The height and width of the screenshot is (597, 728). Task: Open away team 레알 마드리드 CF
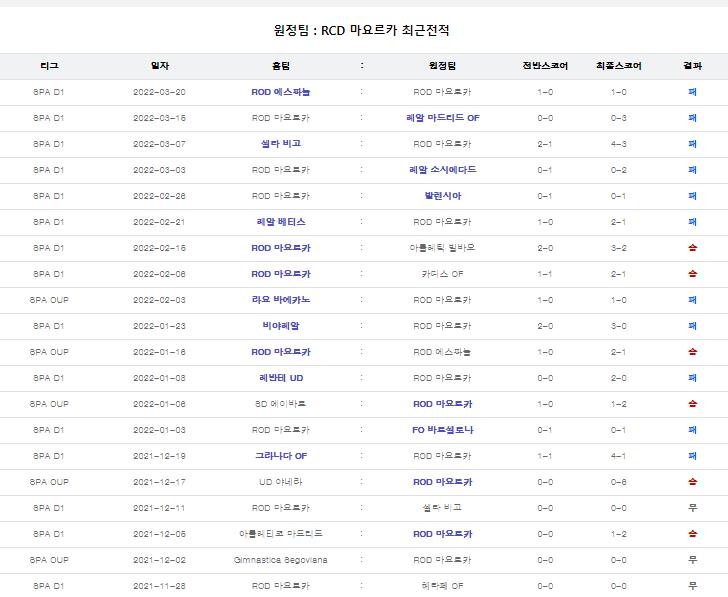[442, 118]
